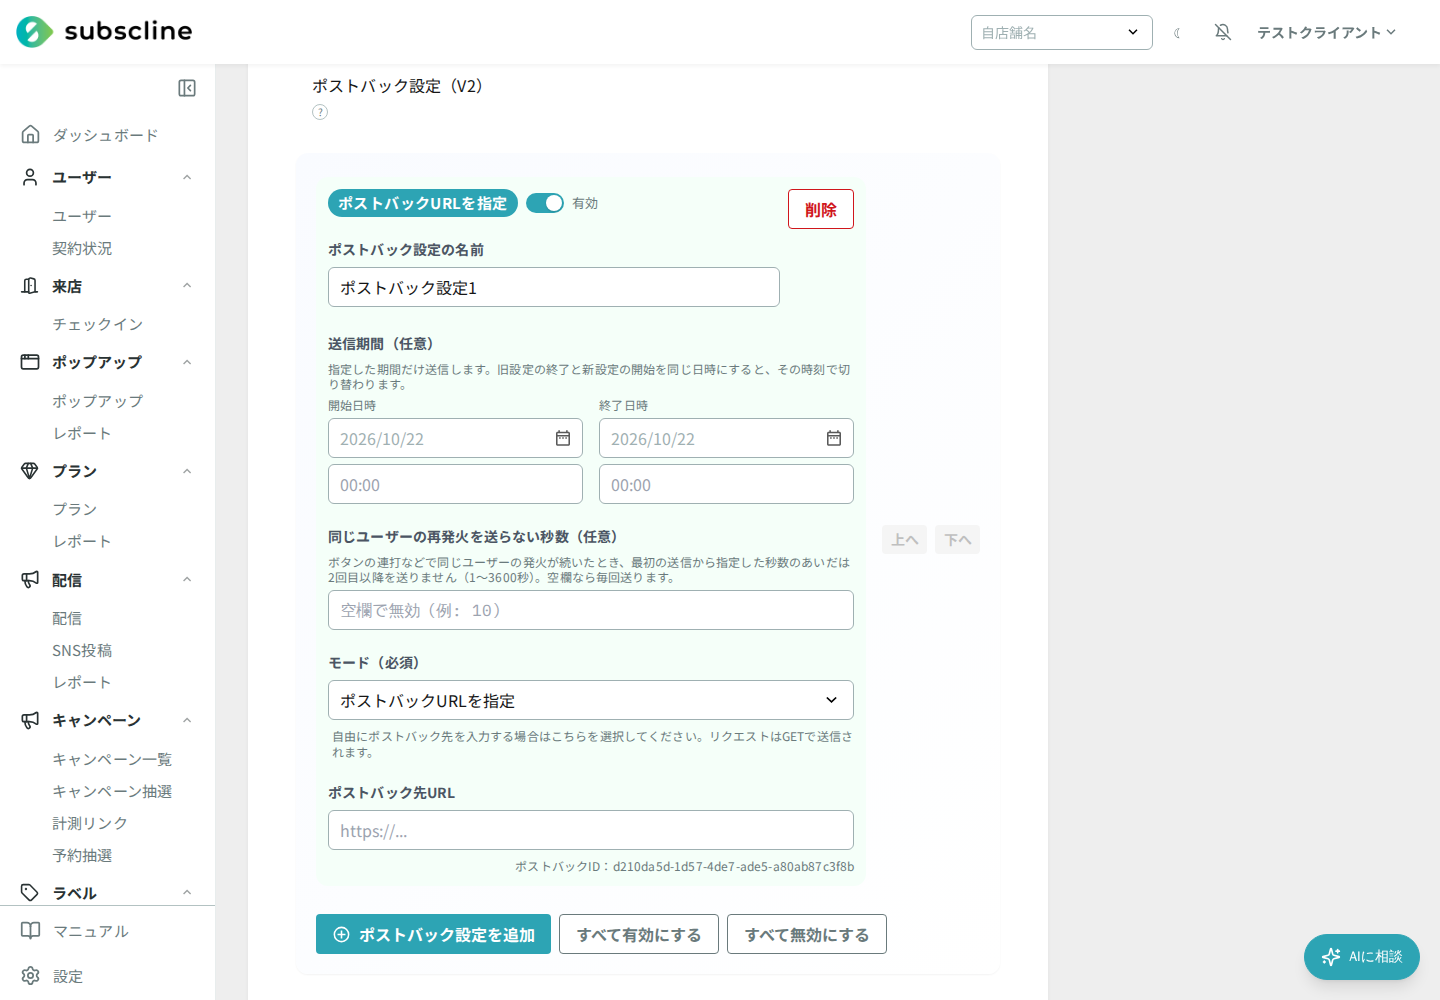1440x1000 pixels.
Task: Open notifications bell icon
Action: [1222, 32]
